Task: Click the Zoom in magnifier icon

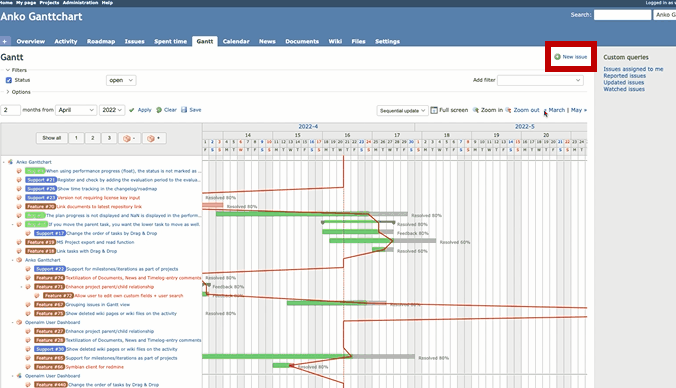Action: point(476,110)
